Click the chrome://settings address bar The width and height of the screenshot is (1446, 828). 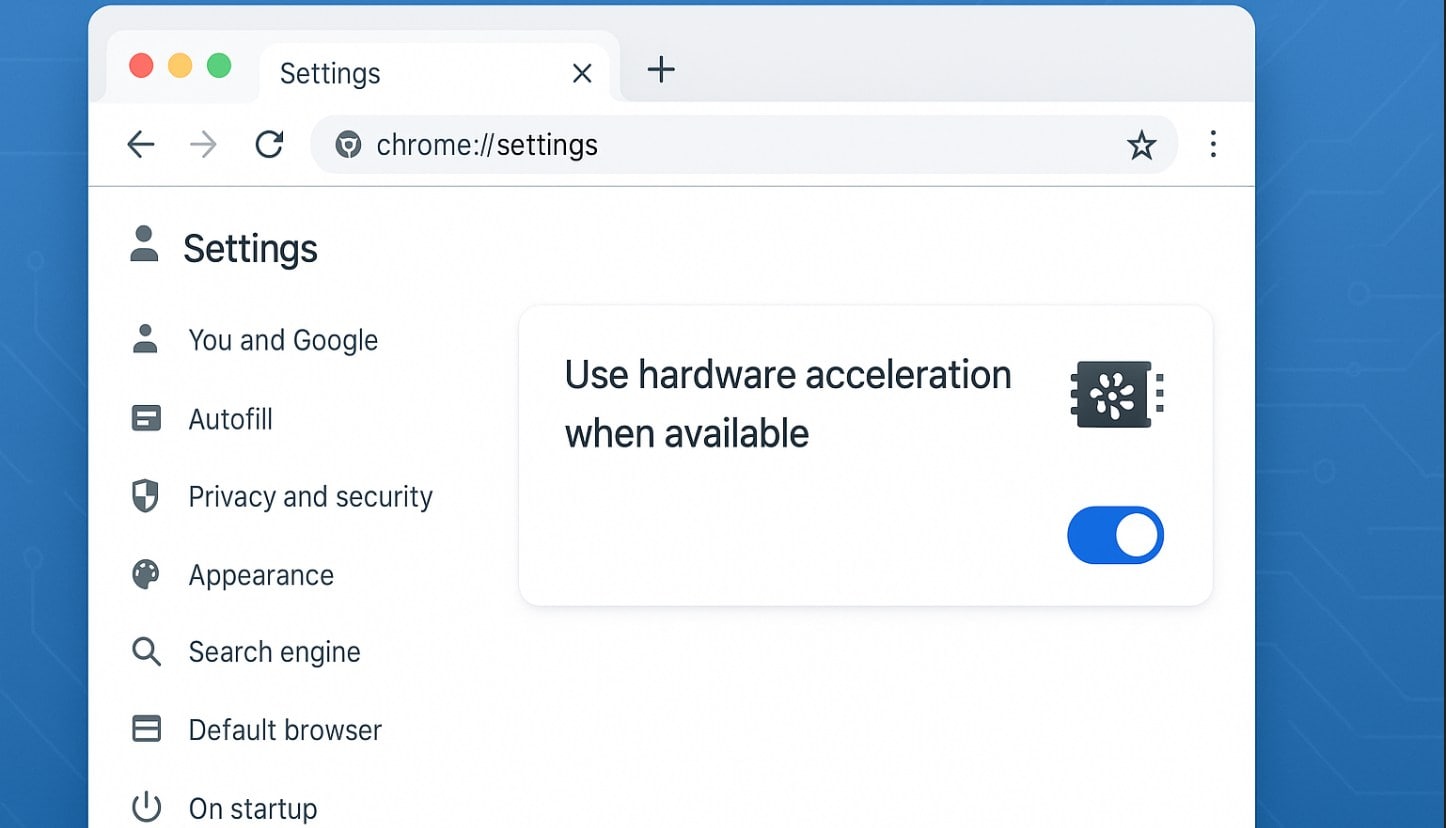[x=487, y=144]
